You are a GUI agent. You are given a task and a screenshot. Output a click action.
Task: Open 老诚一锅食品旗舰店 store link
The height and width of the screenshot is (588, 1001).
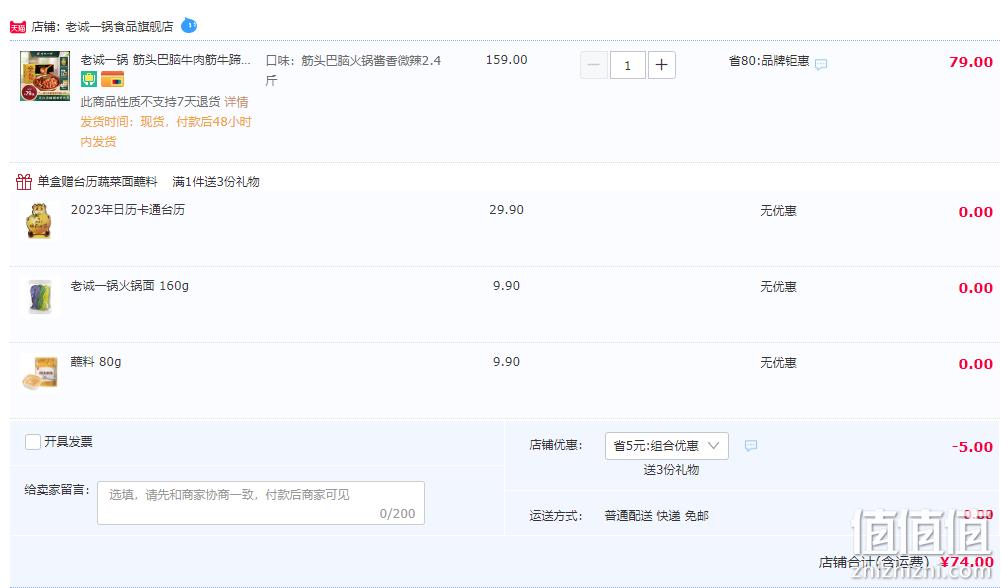119,27
